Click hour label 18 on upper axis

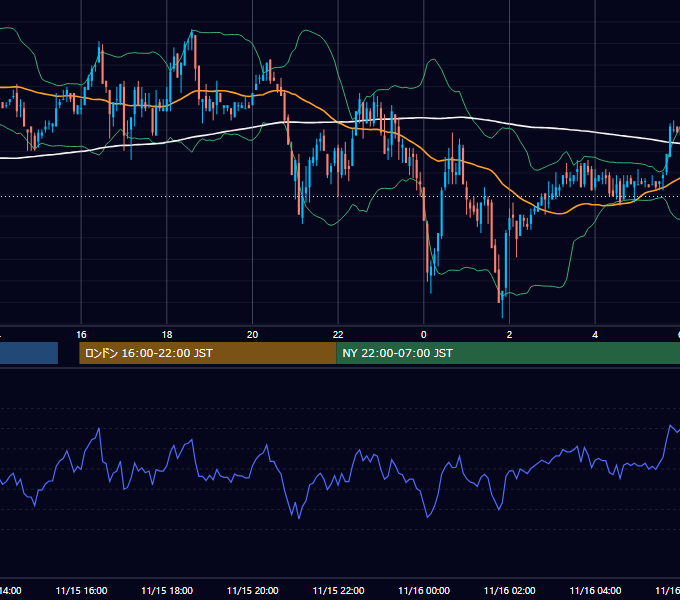click(x=167, y=335)
